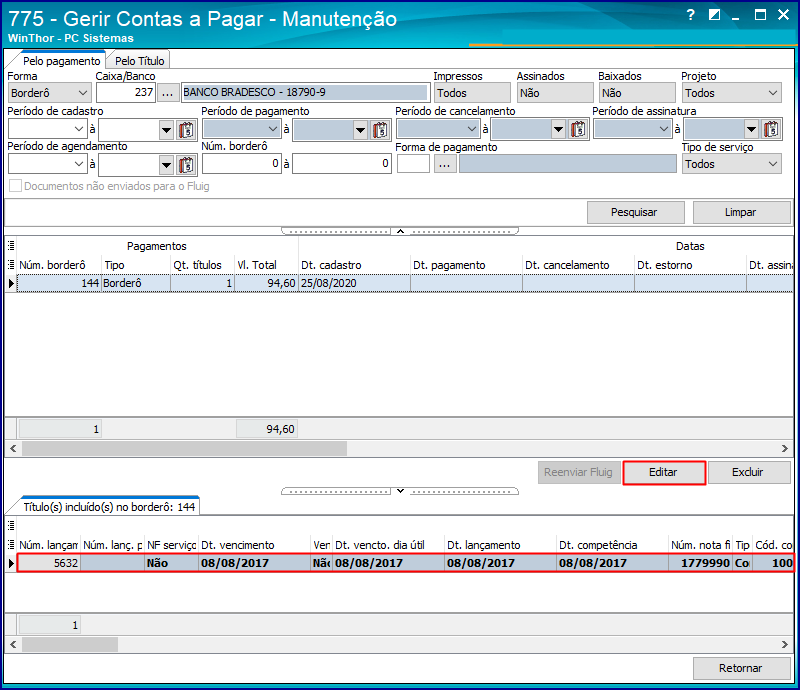Click the Núm. borderô end field
The width and height of the screenshot is (800, 690).
342,164
